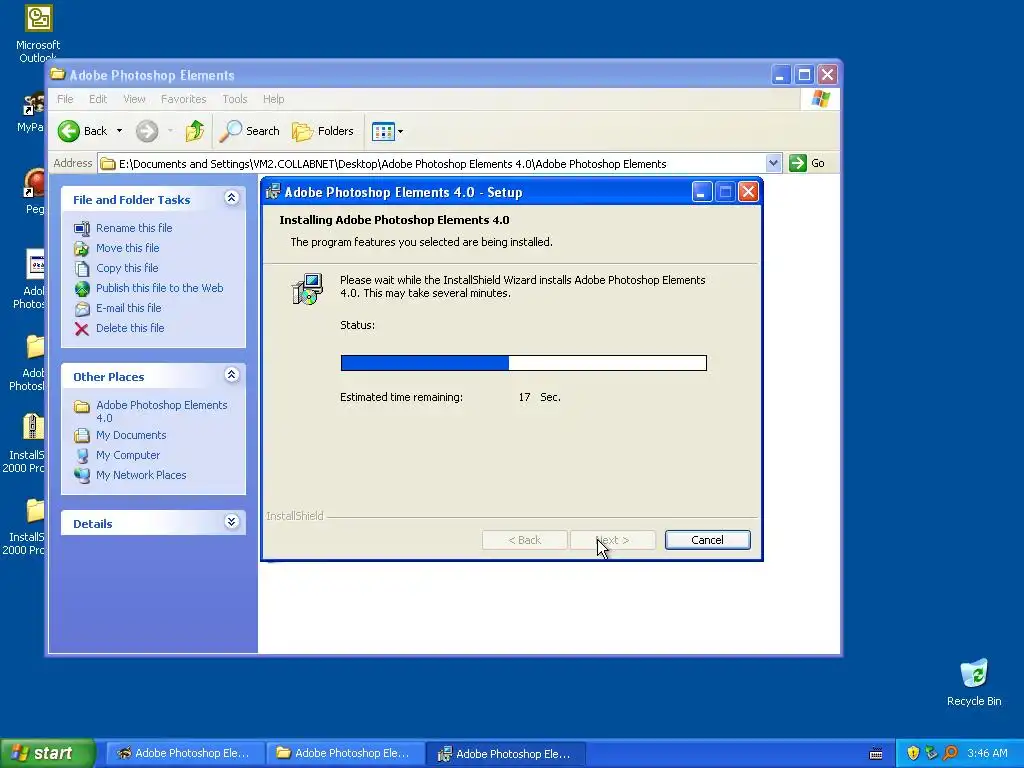Click the Search toolbar button
This screenshot has width=1024, height=768.
[x=249, y=131]
